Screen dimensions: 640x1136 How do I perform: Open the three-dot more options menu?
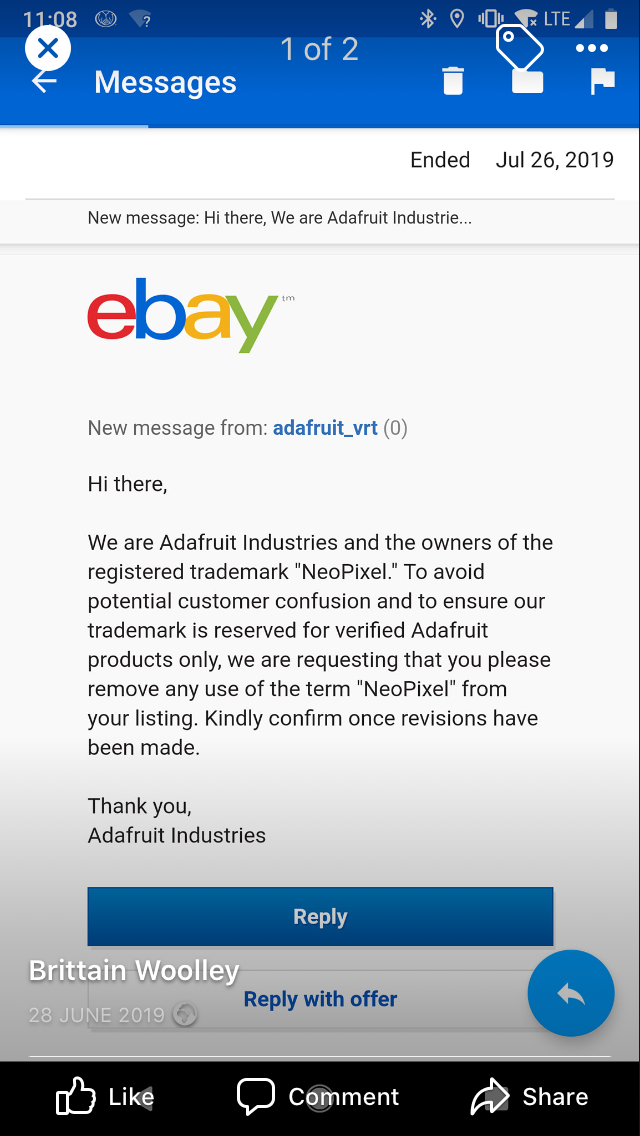[x=592, y=49]
